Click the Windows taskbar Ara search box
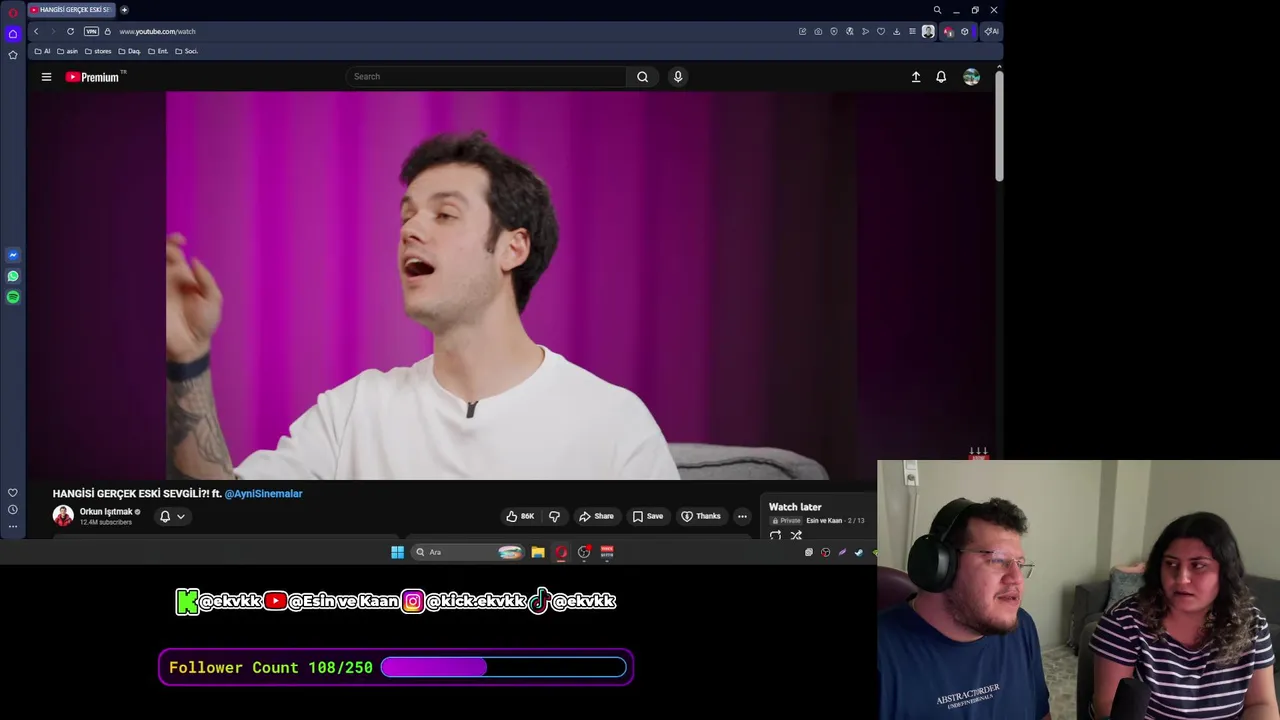 [468, 552]
